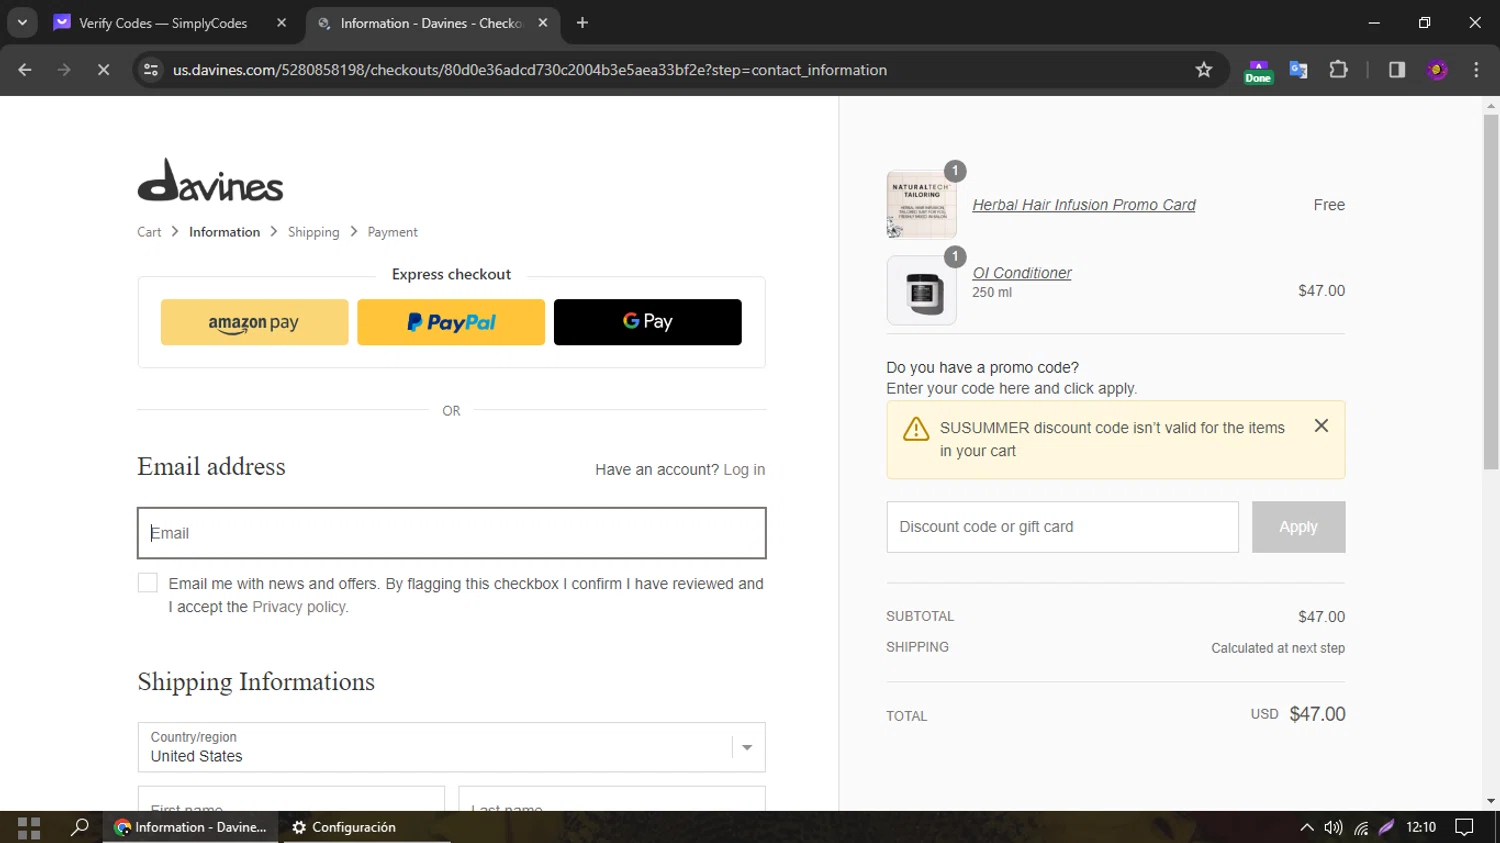This screenshot has height=843, width=1500.
Task: Focus the Email input field
Action: (x=452, y=533)
